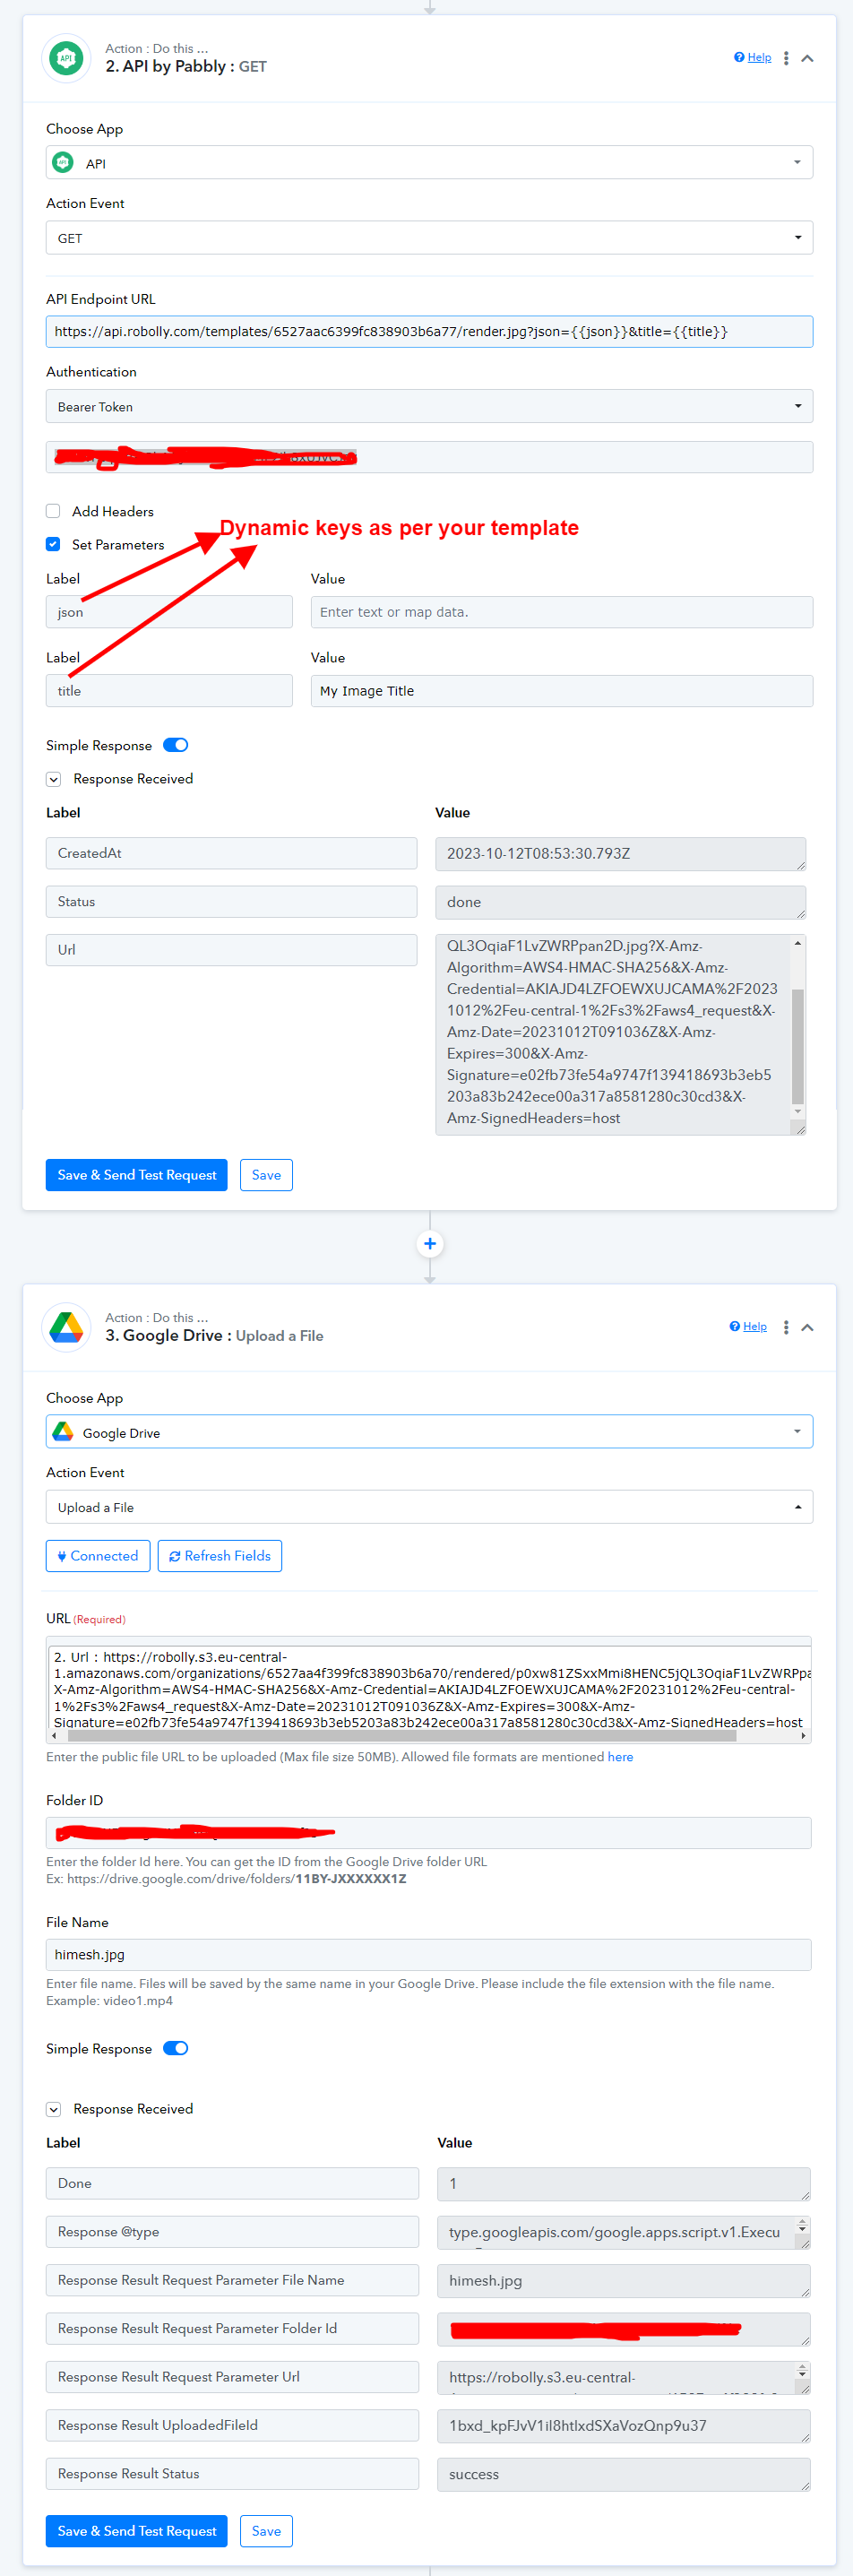Collapse Response Received in API step
The height and width of the screenshot is (2576, 853).
coord(54,779)
